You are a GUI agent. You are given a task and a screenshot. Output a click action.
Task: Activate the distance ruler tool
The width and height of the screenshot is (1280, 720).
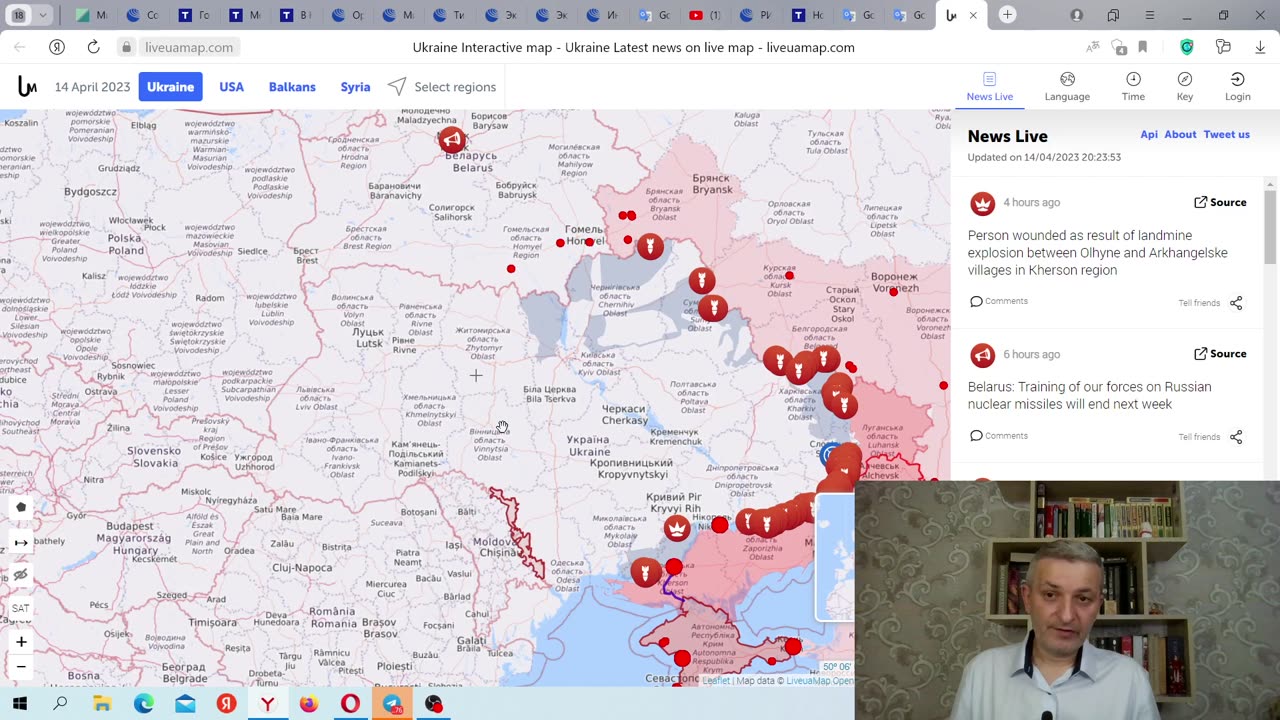click(21, 542)
